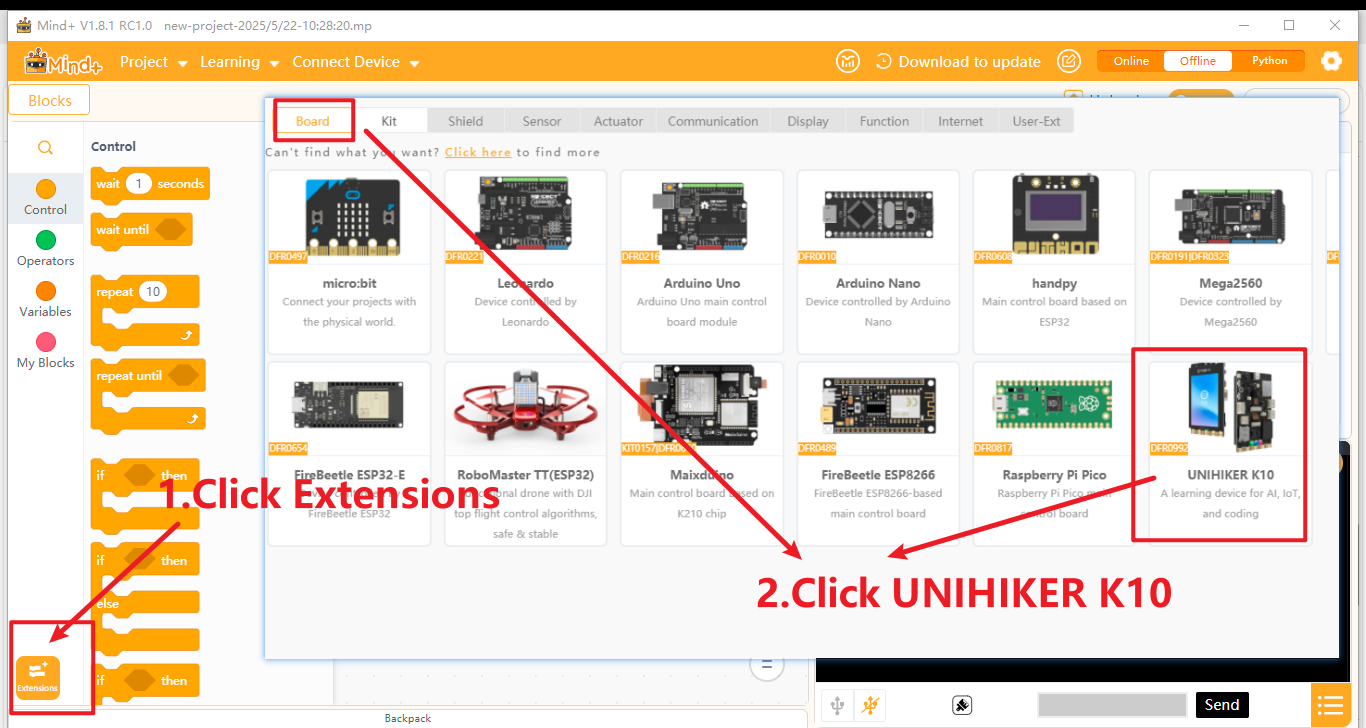Click the USB connect serial icon

pyautogui.click(x=837, y=705)
